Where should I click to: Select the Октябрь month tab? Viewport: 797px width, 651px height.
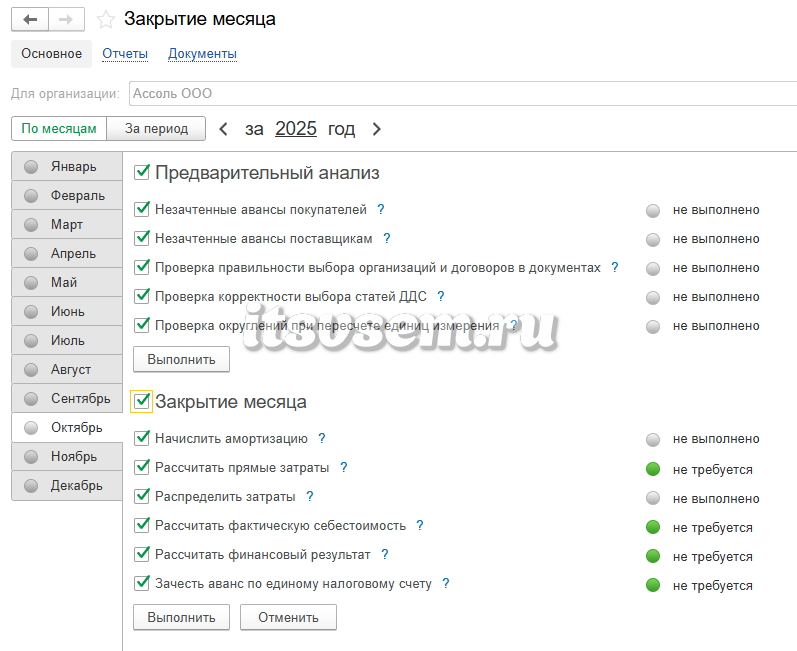67,427
